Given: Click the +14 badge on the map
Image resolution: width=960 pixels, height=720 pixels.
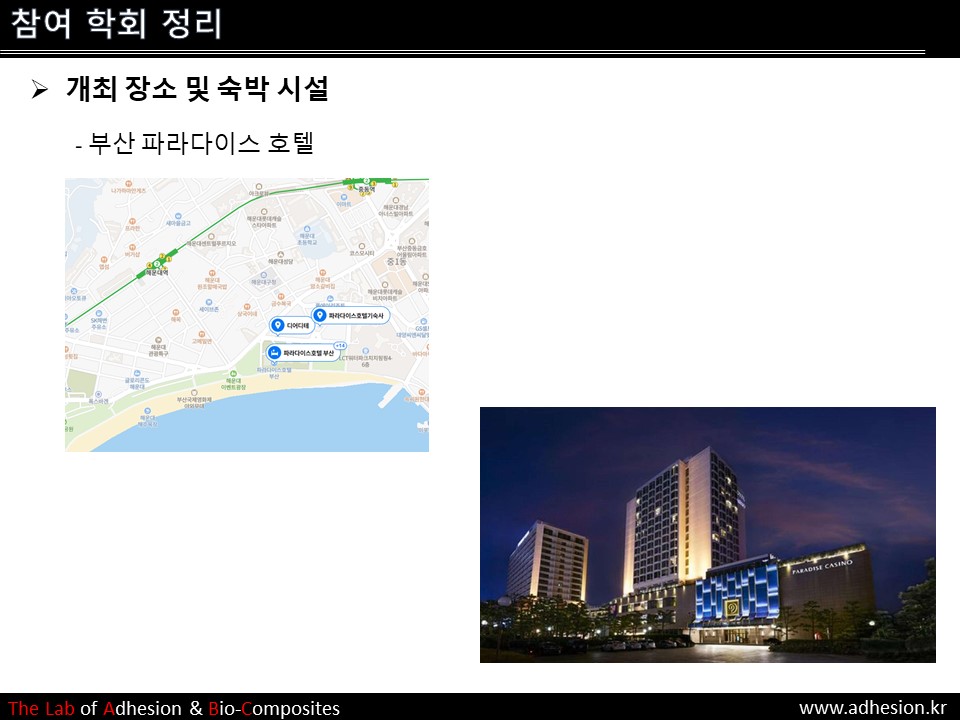Looking at the screenshot, I should pos(340,346).
